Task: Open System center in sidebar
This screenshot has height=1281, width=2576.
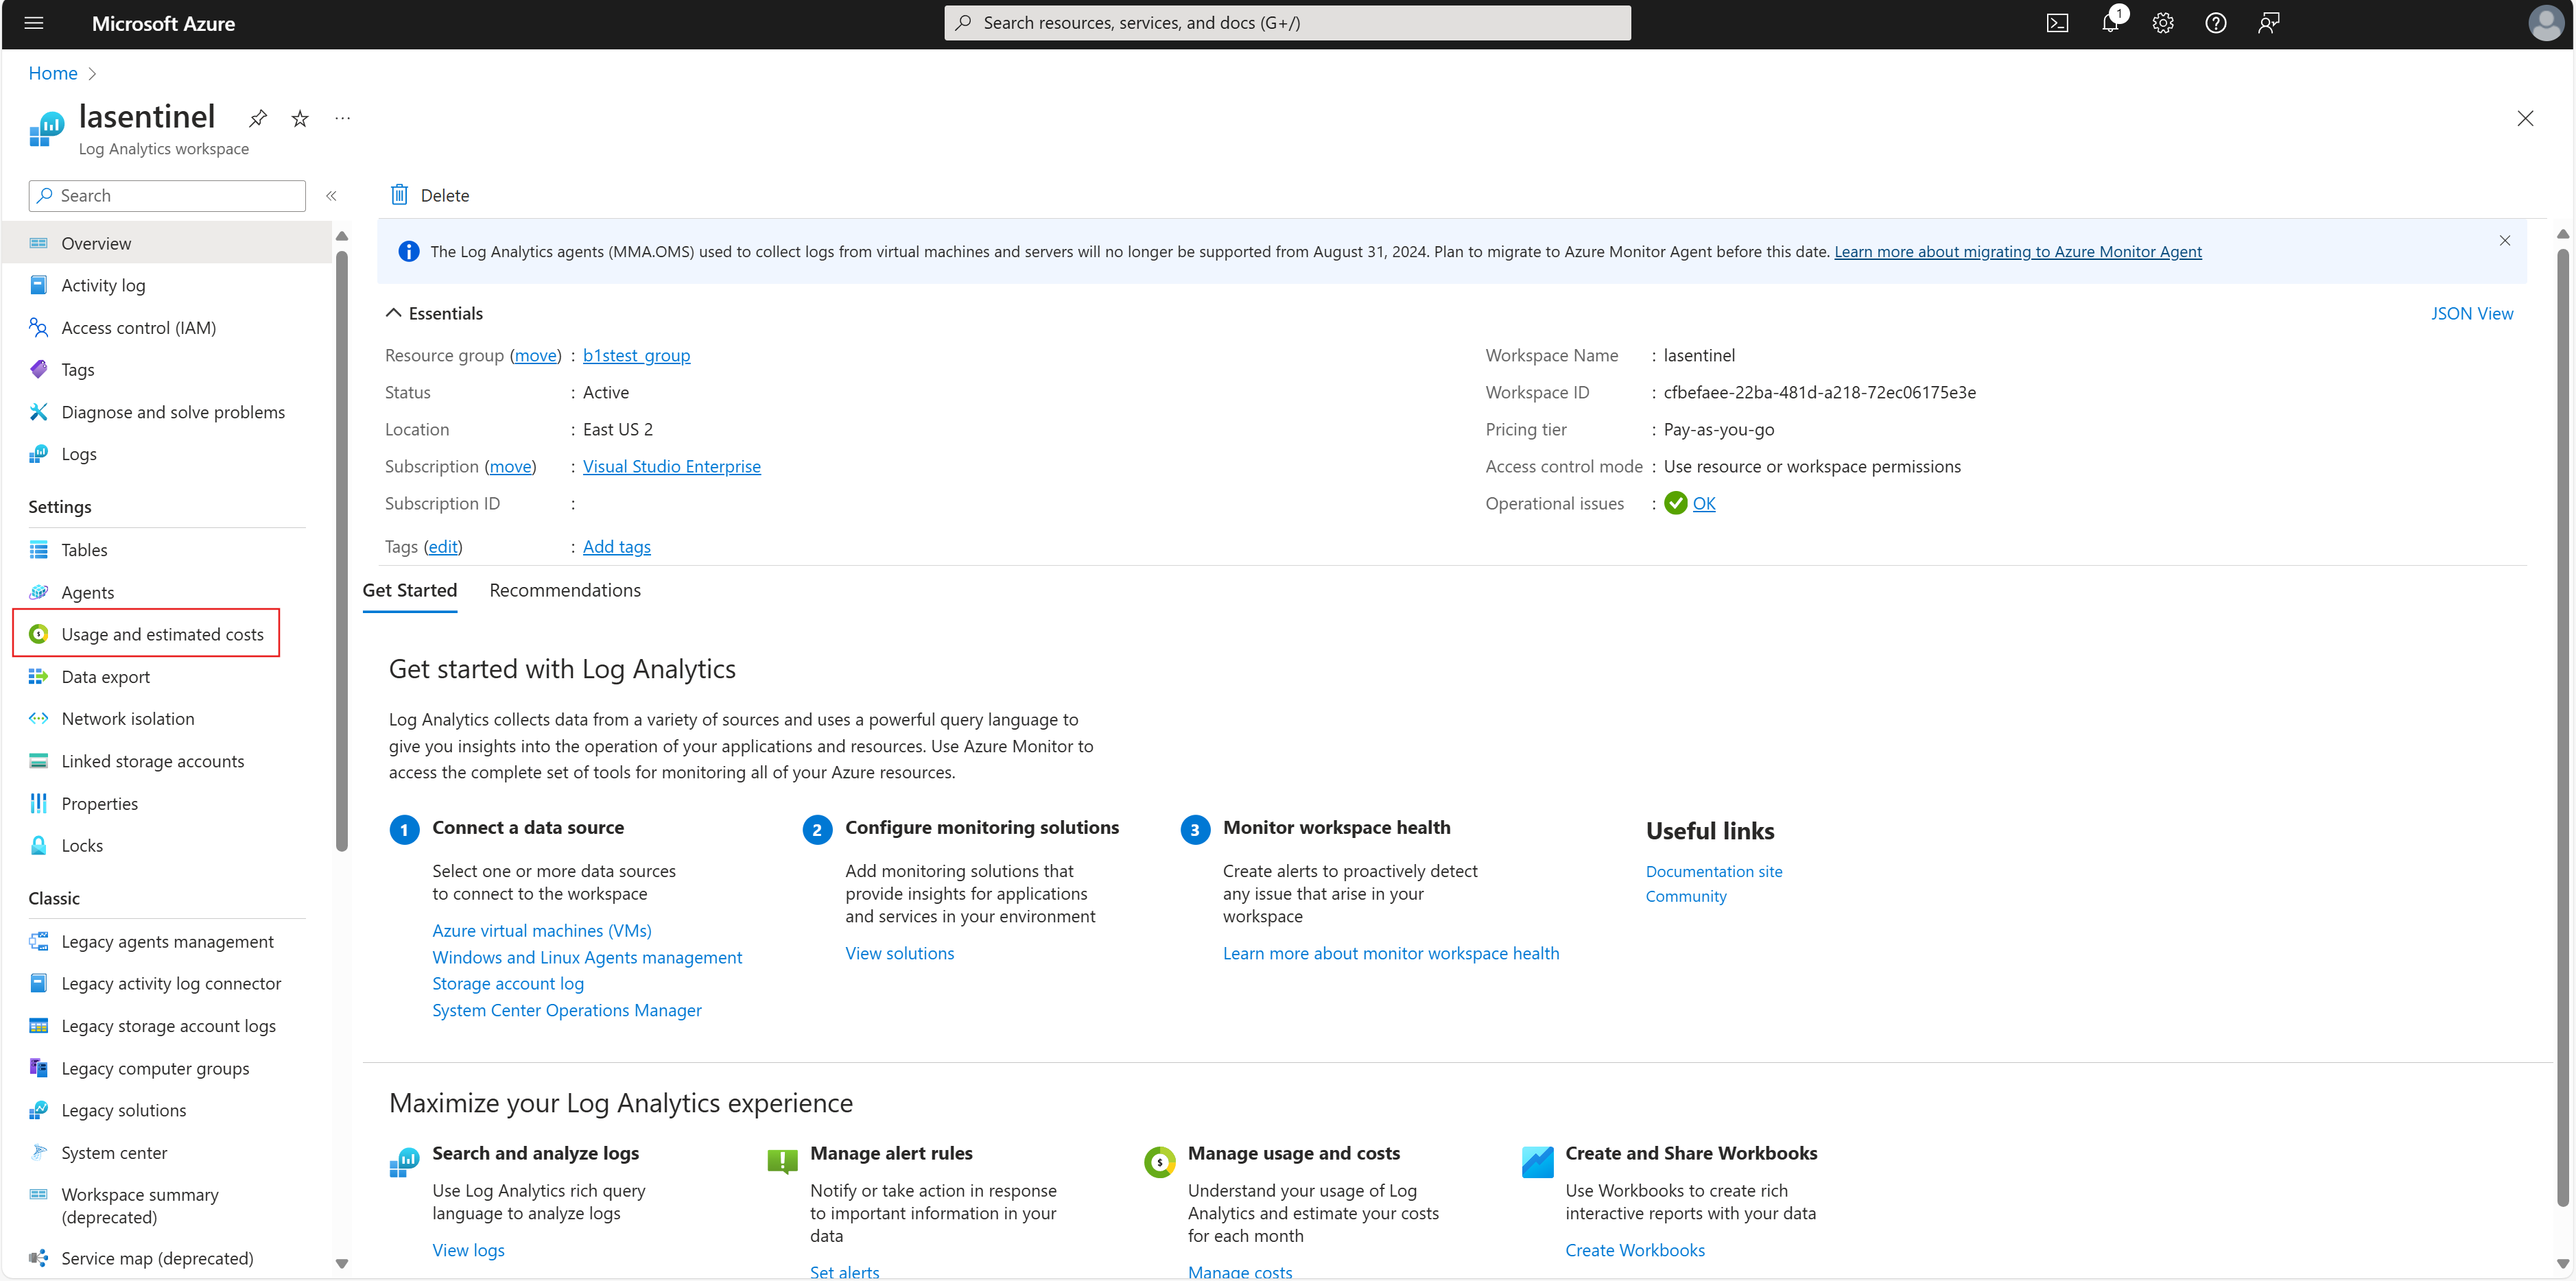Action: coord(114,1153)
